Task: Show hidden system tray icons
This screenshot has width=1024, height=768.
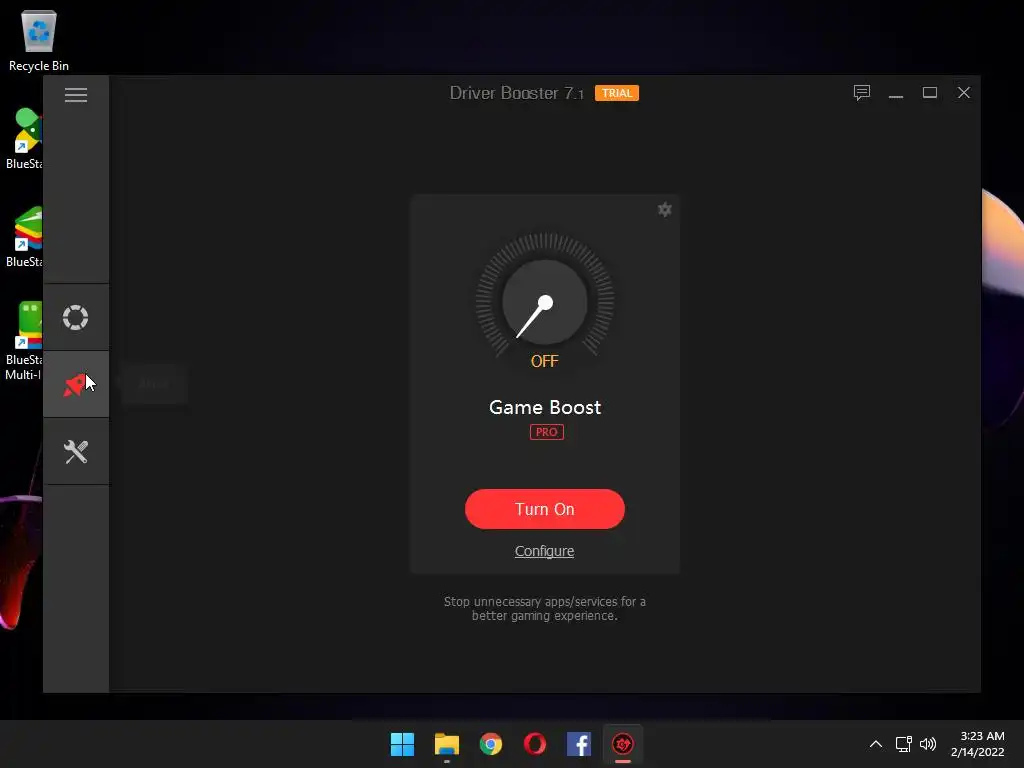Action: click(876, 744)
